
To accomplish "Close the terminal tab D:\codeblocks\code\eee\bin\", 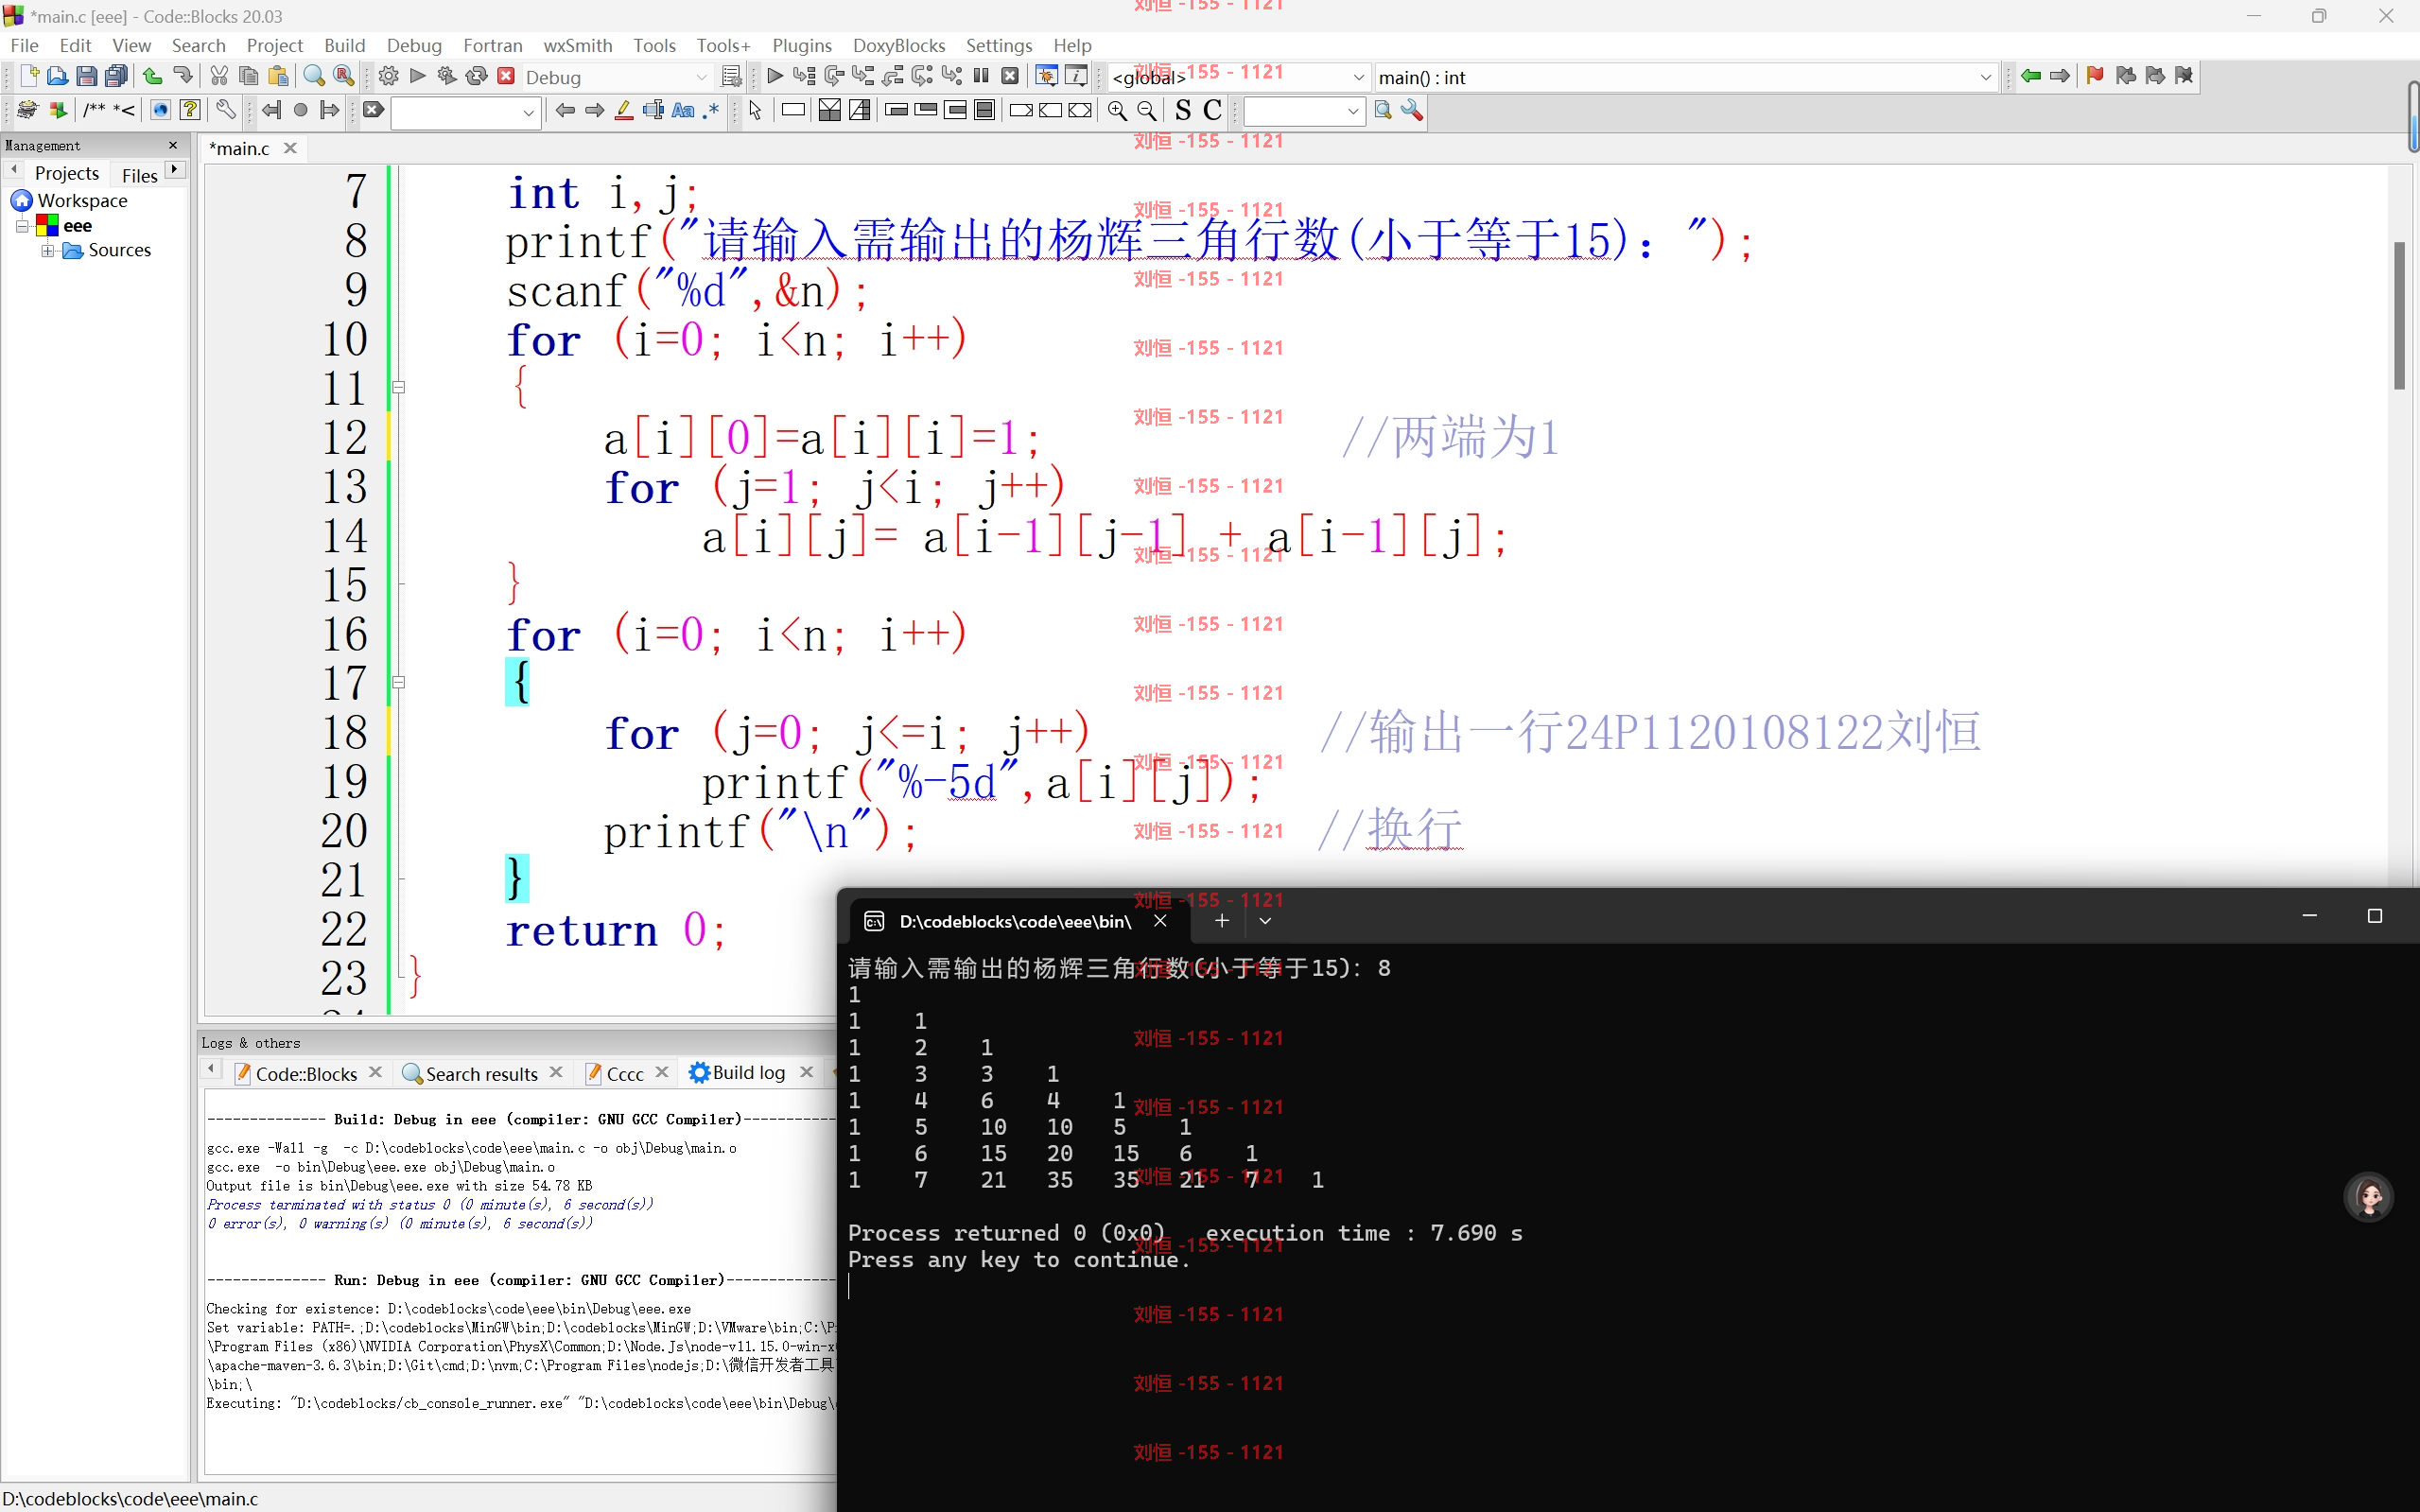I will click(x=1160, y=920).
